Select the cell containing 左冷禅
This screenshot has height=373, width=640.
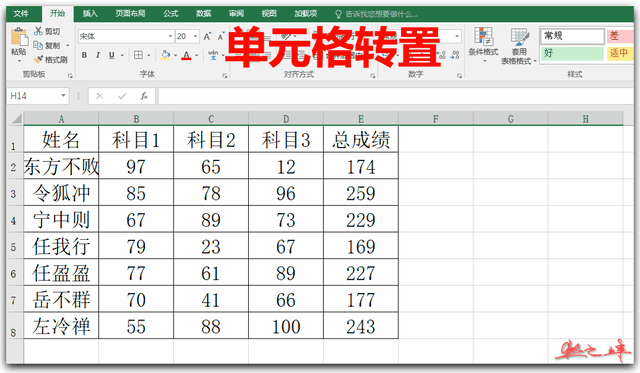click(61, 326)
